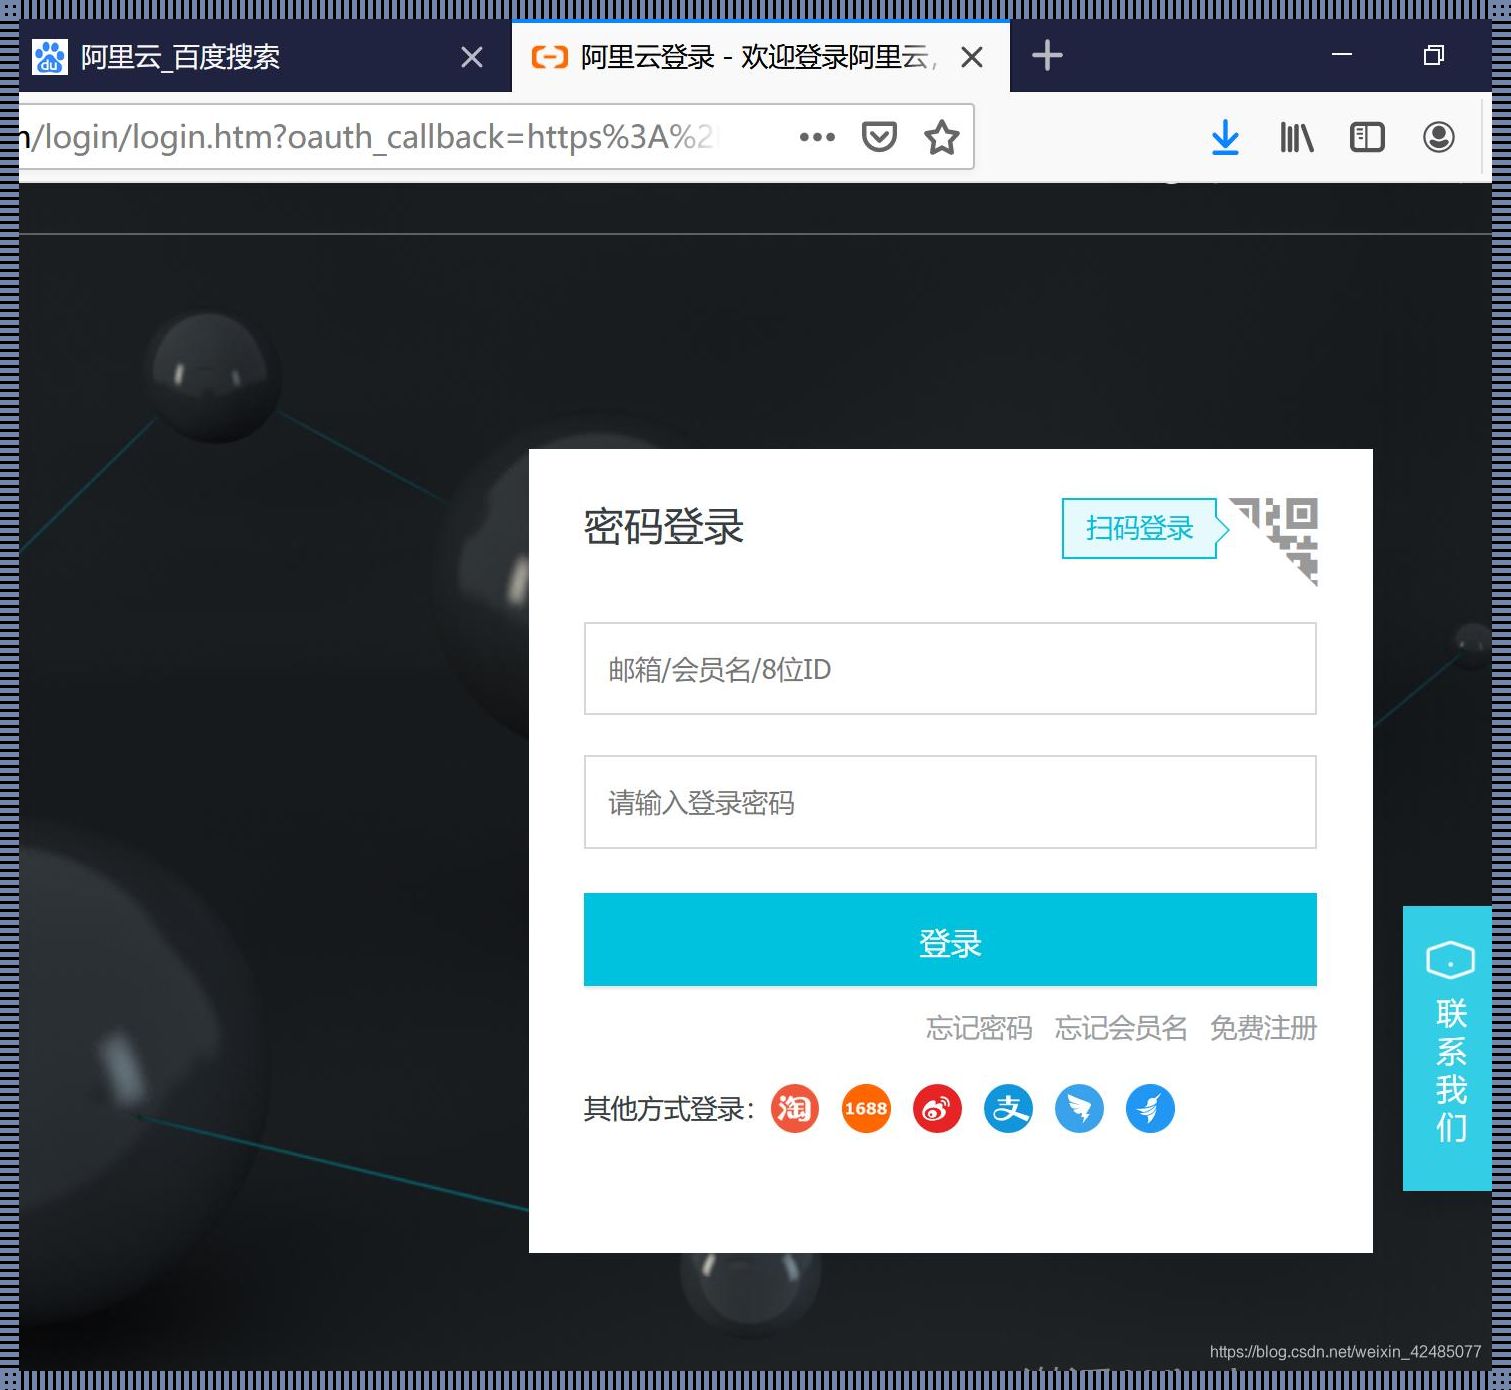The image size is (1511, 1390).
Task: Log in with the DingTalk icon
Action: point(1079,1109)
